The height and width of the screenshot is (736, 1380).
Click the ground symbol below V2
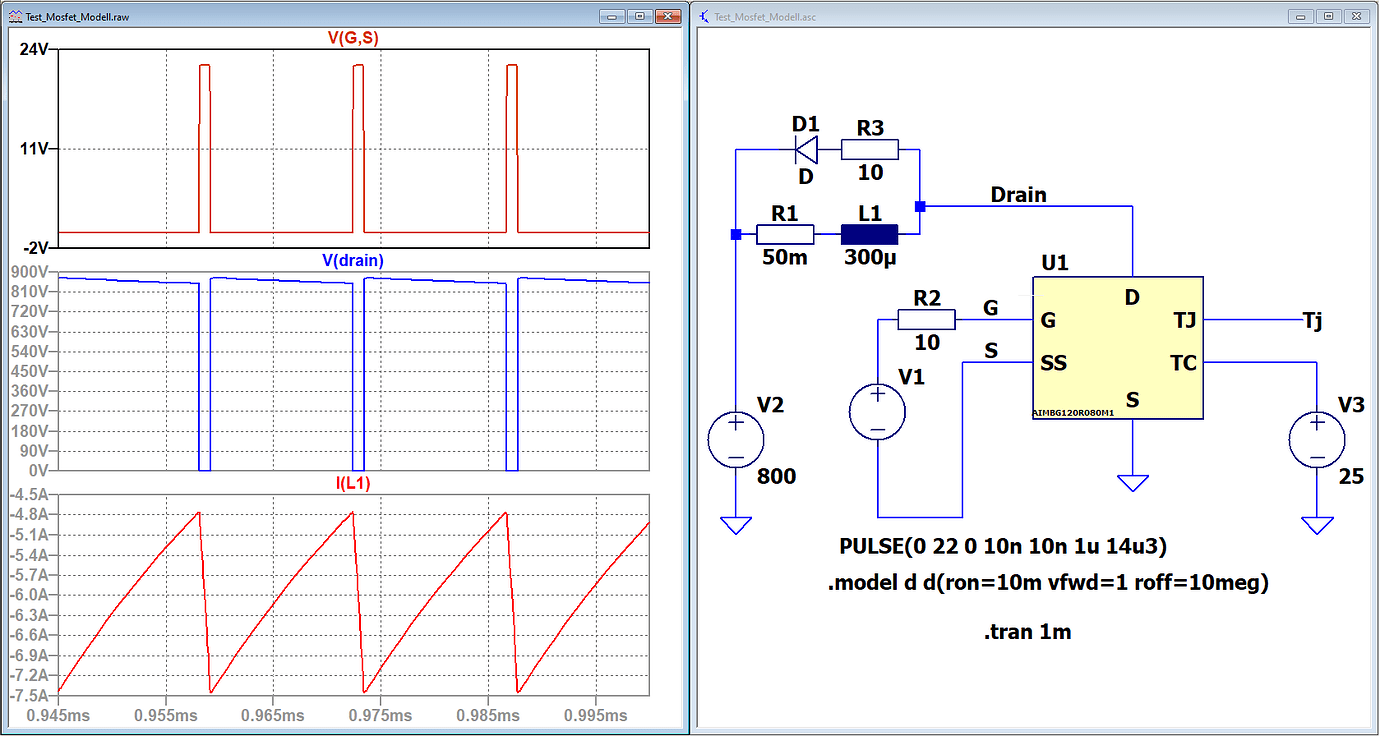(736, 522)
